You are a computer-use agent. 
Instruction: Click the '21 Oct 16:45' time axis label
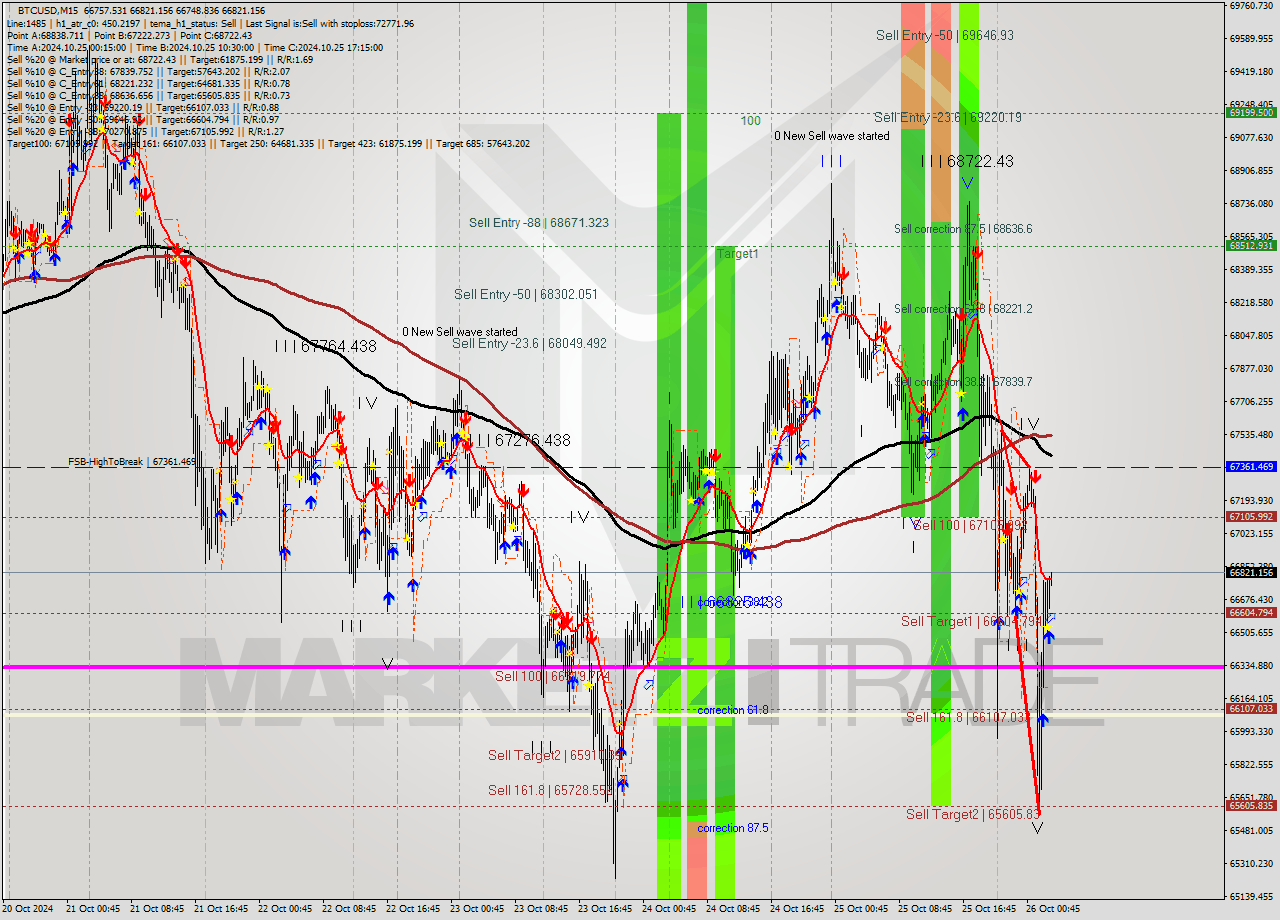pyautogui.click(x=220, y=909)
